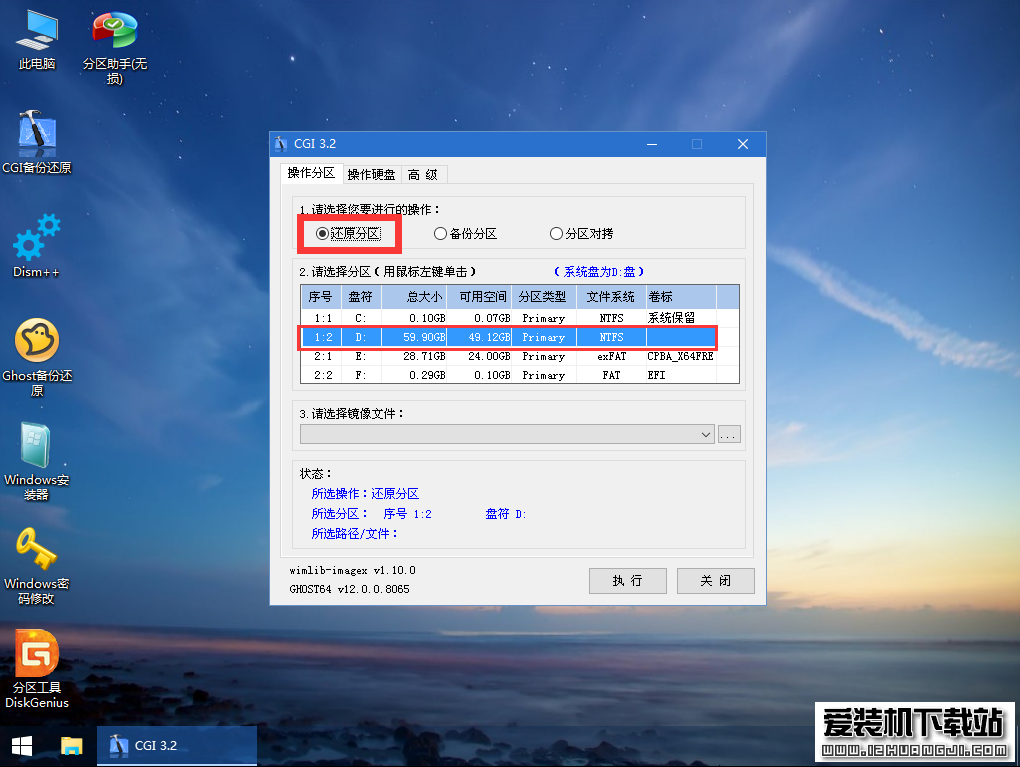Click the 文件系统 column header

(x=611, y=297)
